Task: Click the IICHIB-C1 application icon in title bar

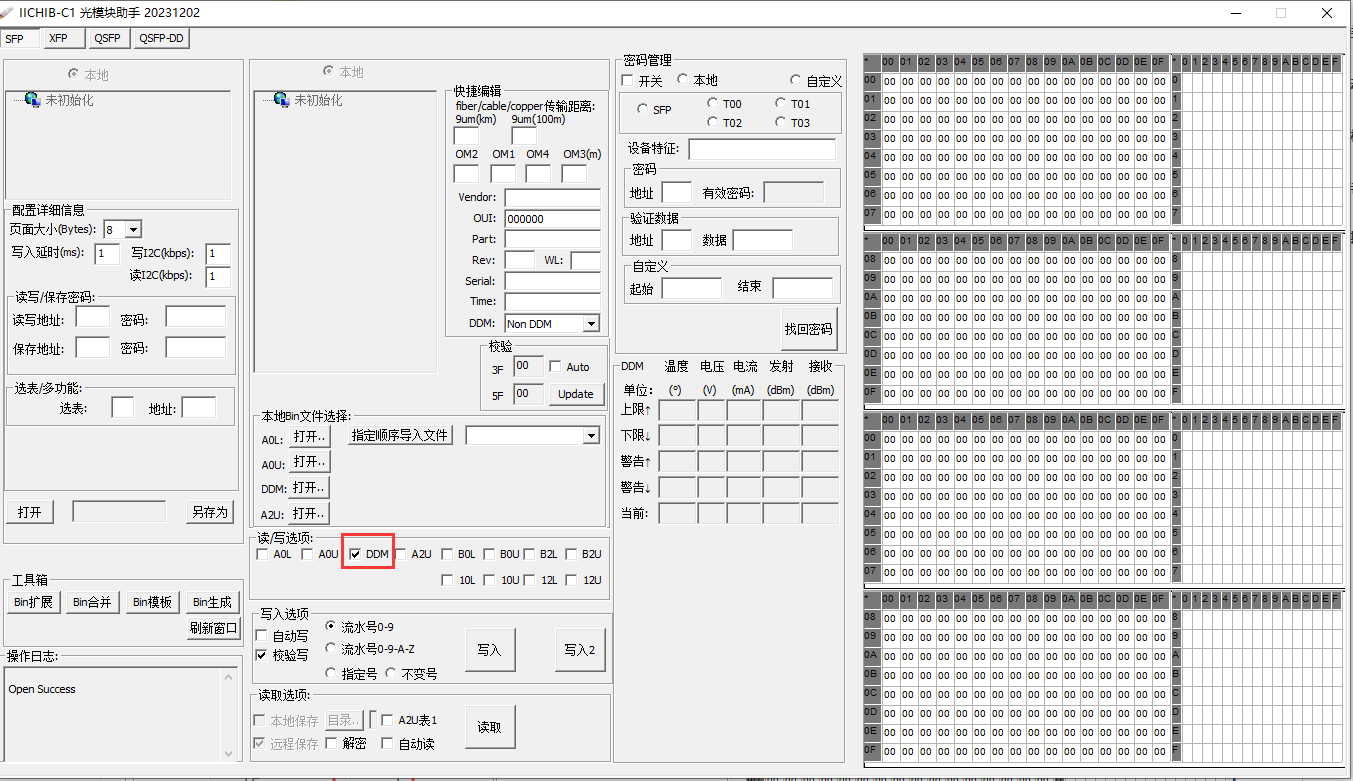Action: [10, 13]
